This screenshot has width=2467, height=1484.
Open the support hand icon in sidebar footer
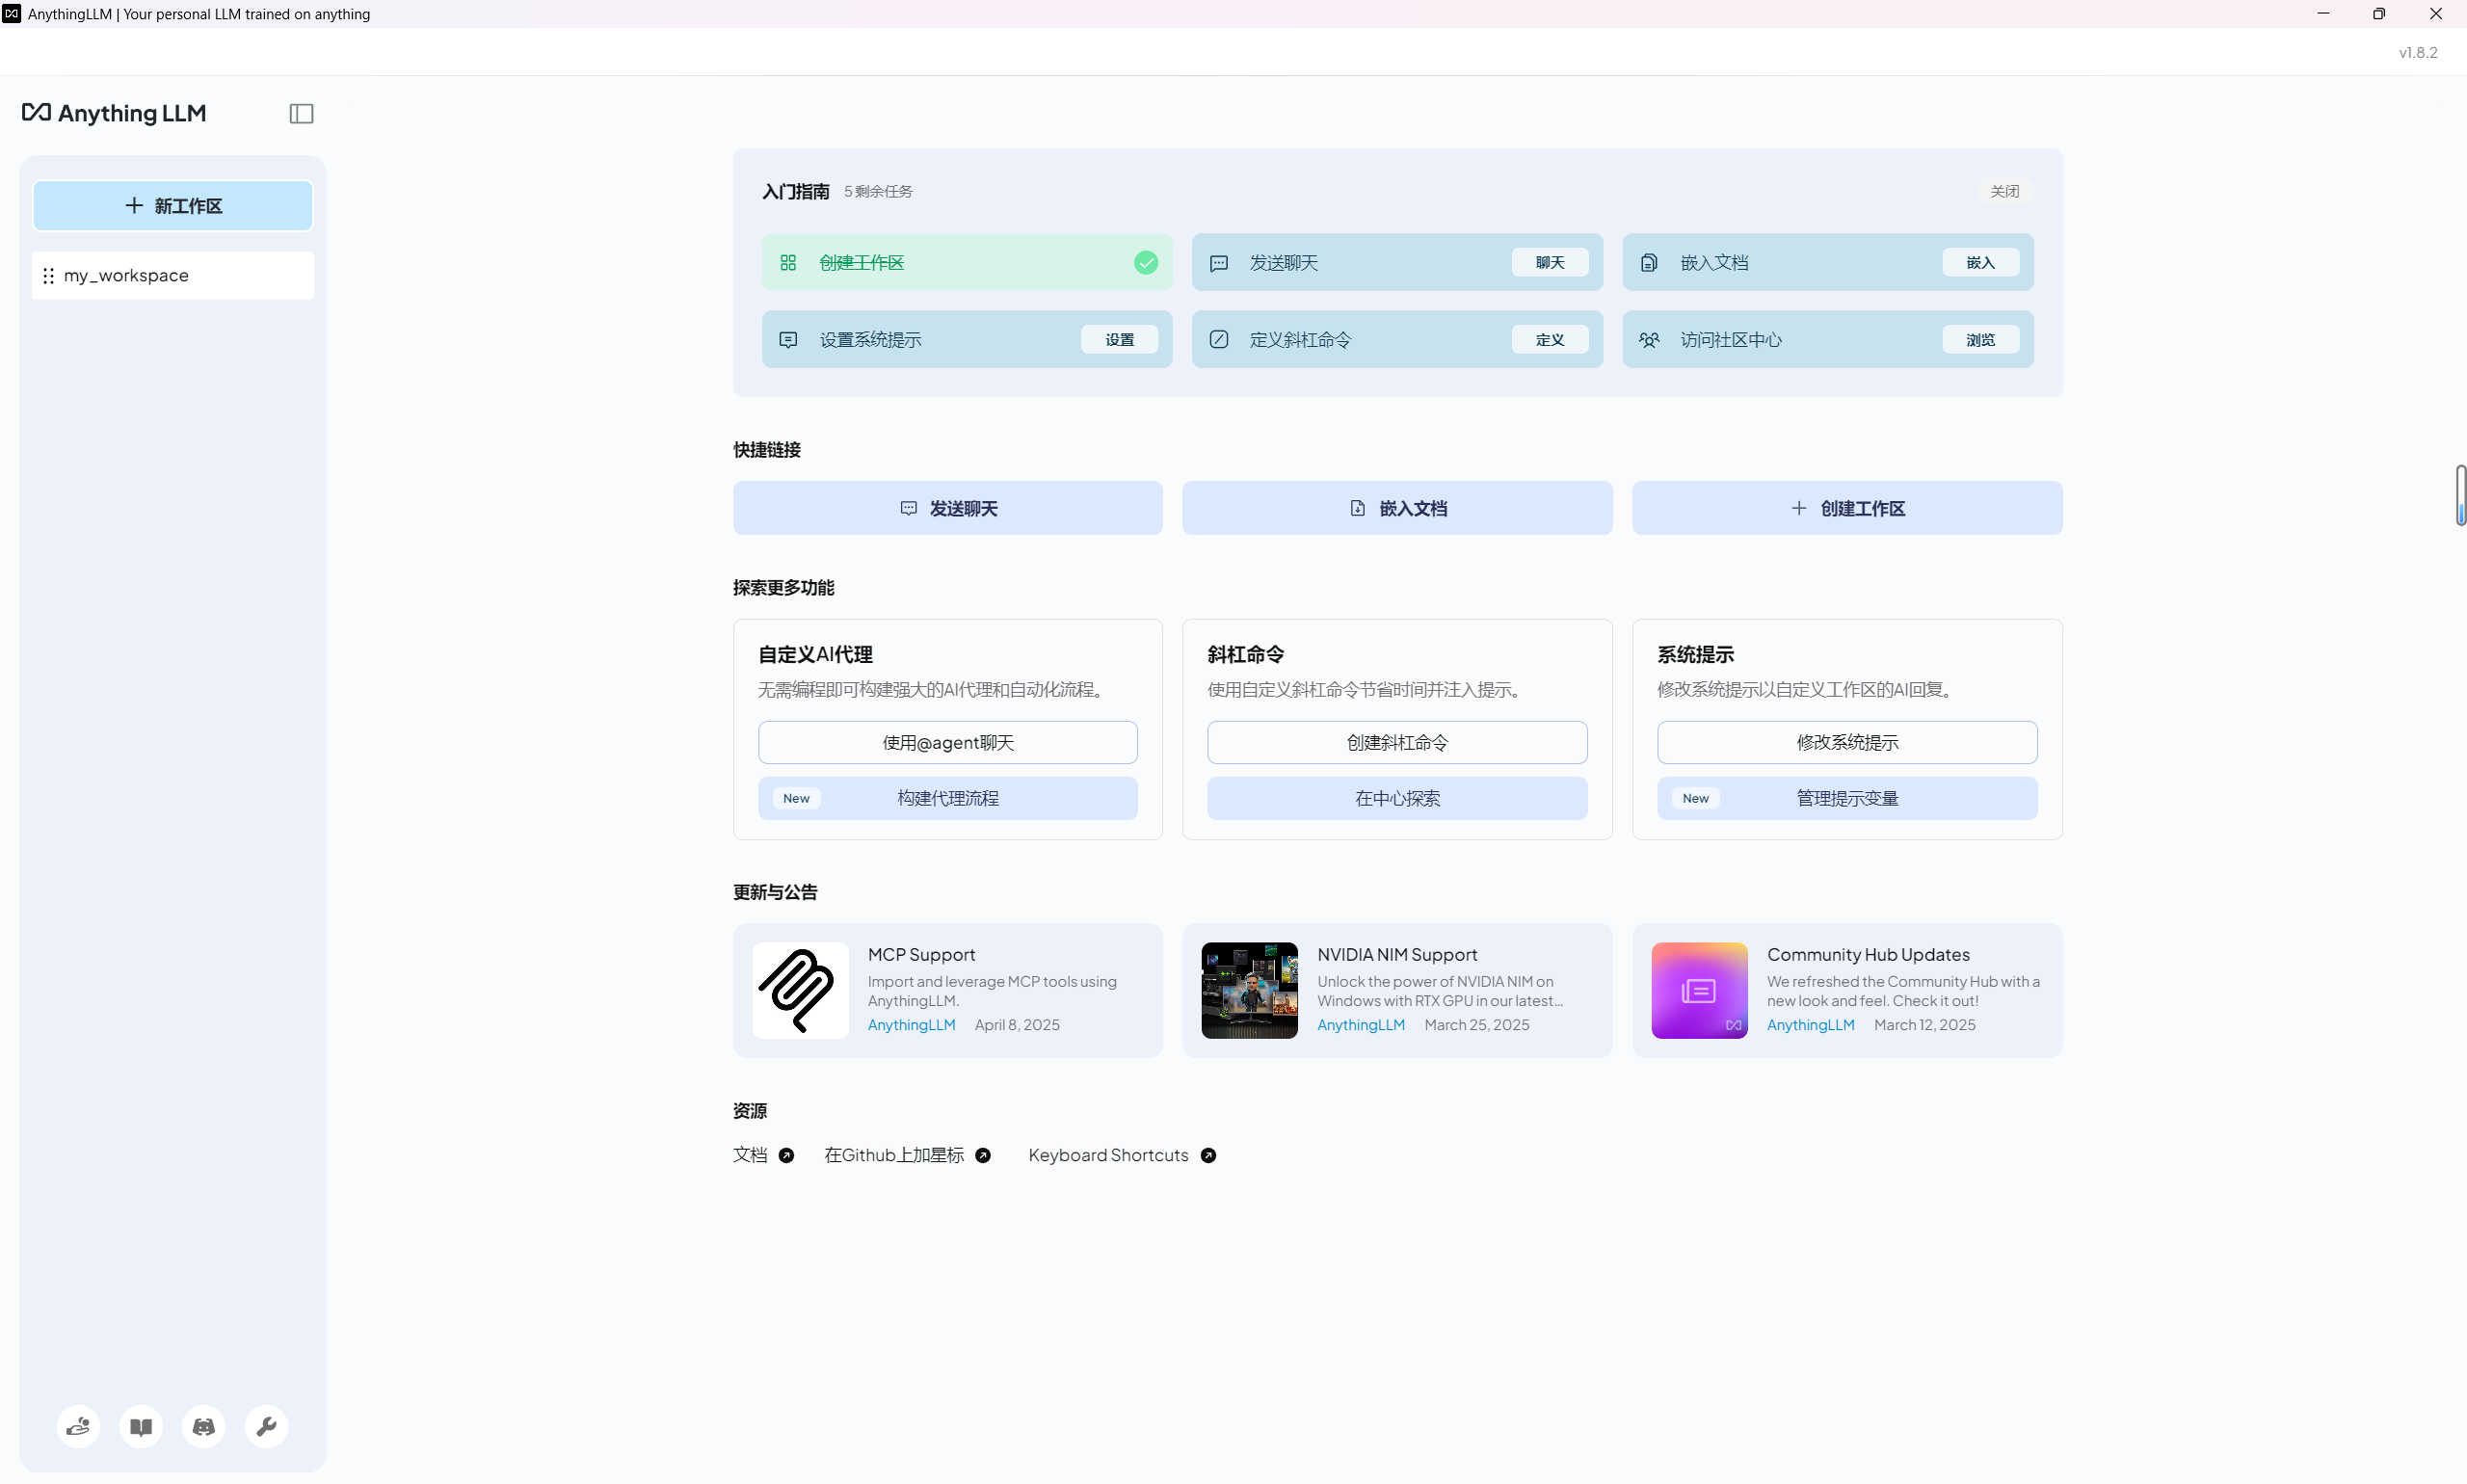point(78,1427)
